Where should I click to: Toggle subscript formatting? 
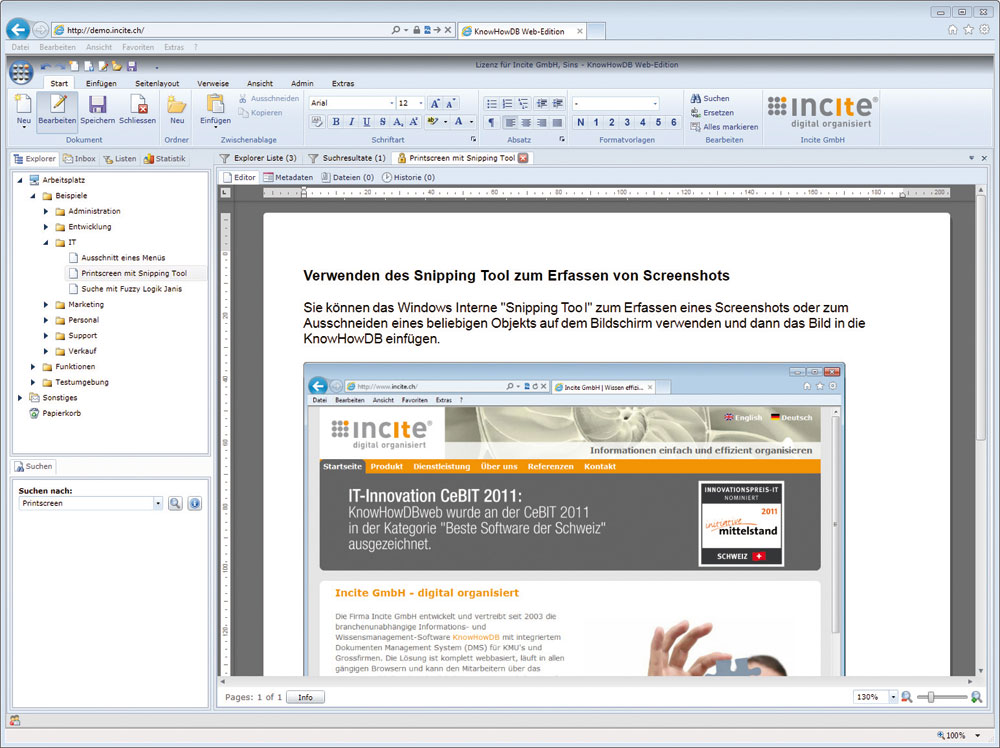(x=398, y=122)
